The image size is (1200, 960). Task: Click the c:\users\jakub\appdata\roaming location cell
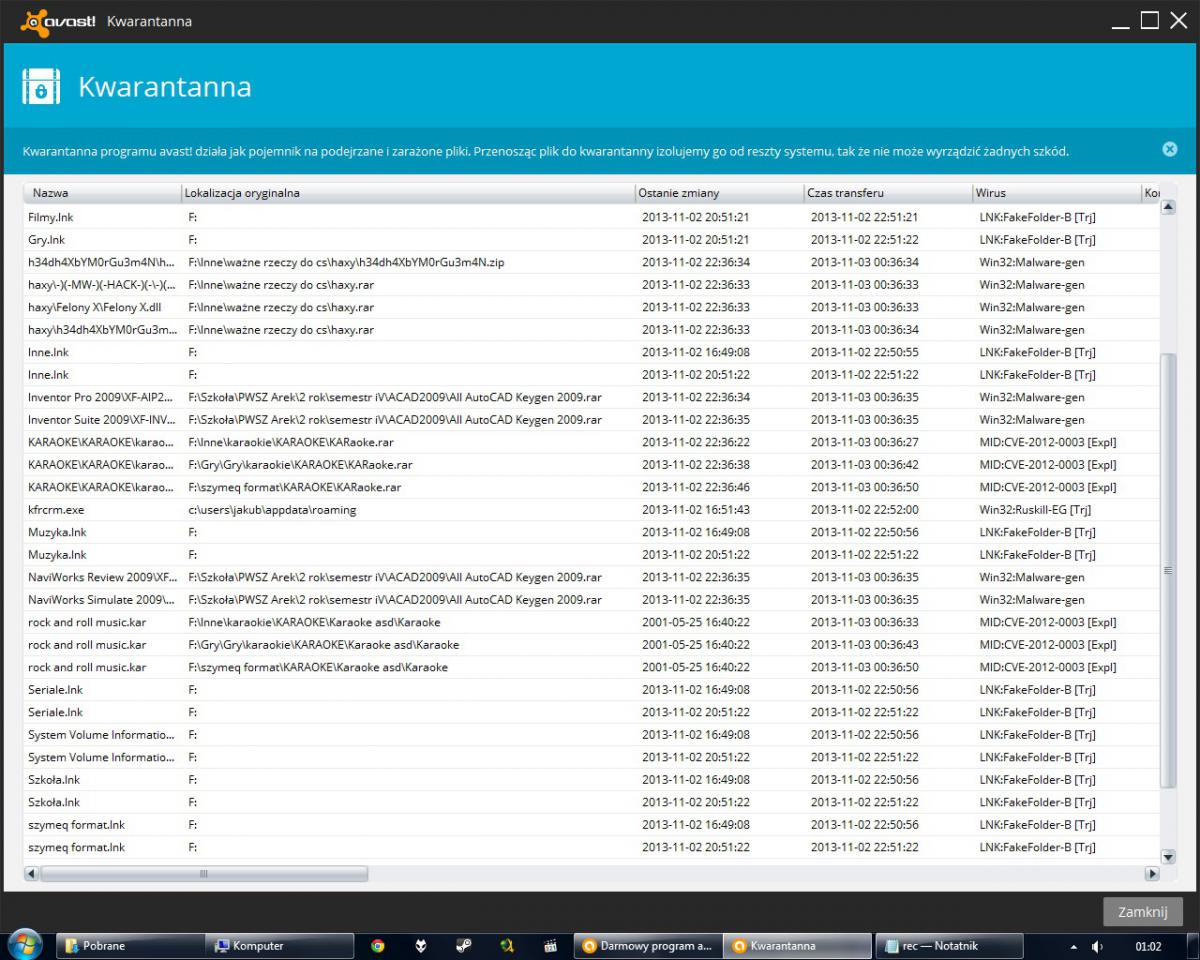[272, 510]
